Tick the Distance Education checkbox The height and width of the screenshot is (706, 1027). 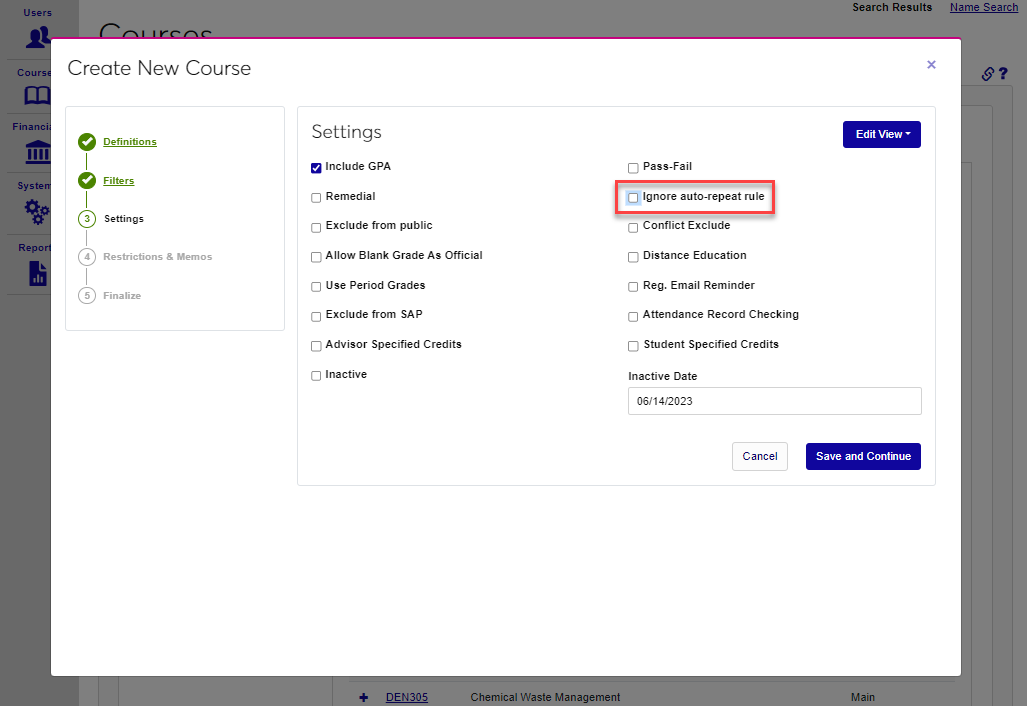[x=633, y=257]
